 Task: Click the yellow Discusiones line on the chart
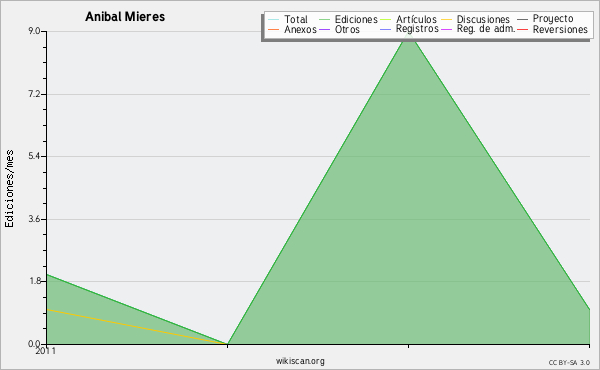click(137, 327)
